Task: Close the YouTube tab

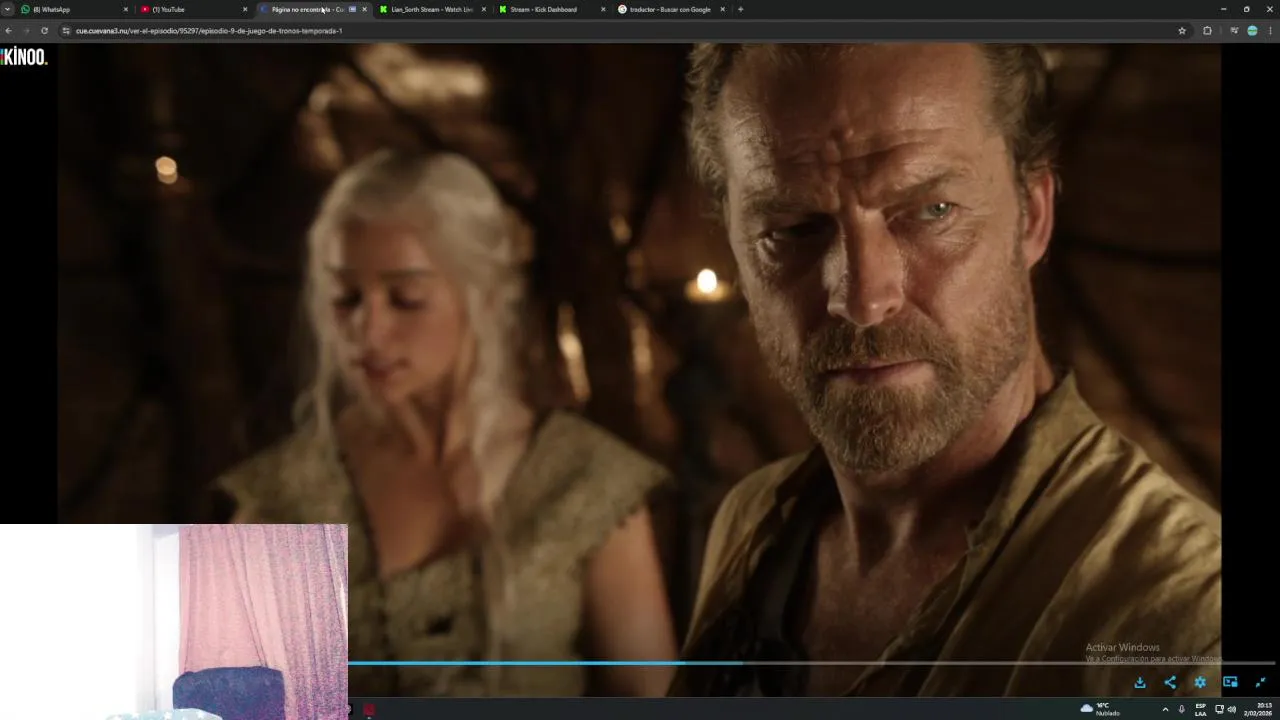Action: tap(245, 9)
